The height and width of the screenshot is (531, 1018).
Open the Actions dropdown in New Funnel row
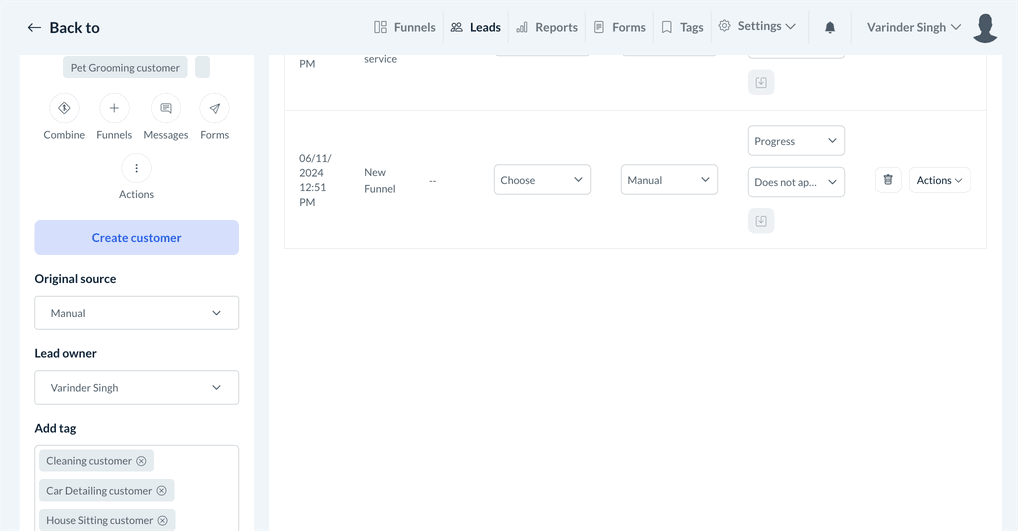point(939,180)
